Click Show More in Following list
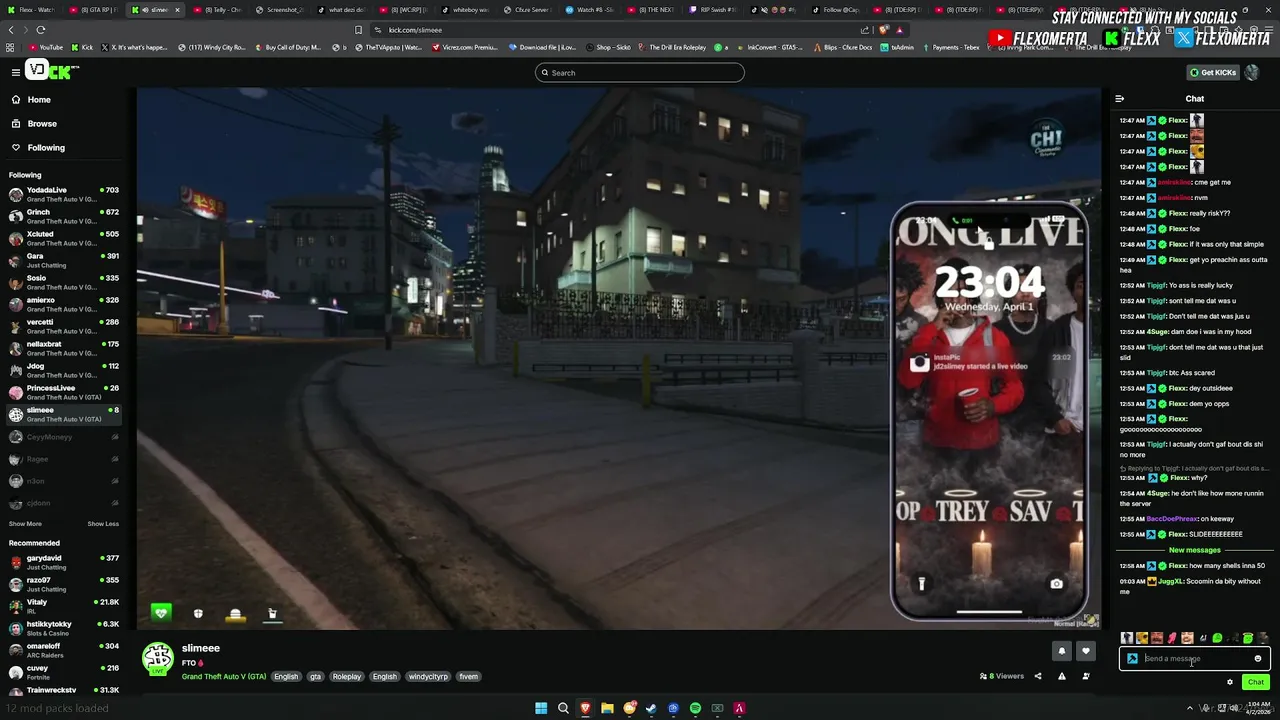Image resolution: width=1280 pixels, height=720 pixels. point(25,524)
